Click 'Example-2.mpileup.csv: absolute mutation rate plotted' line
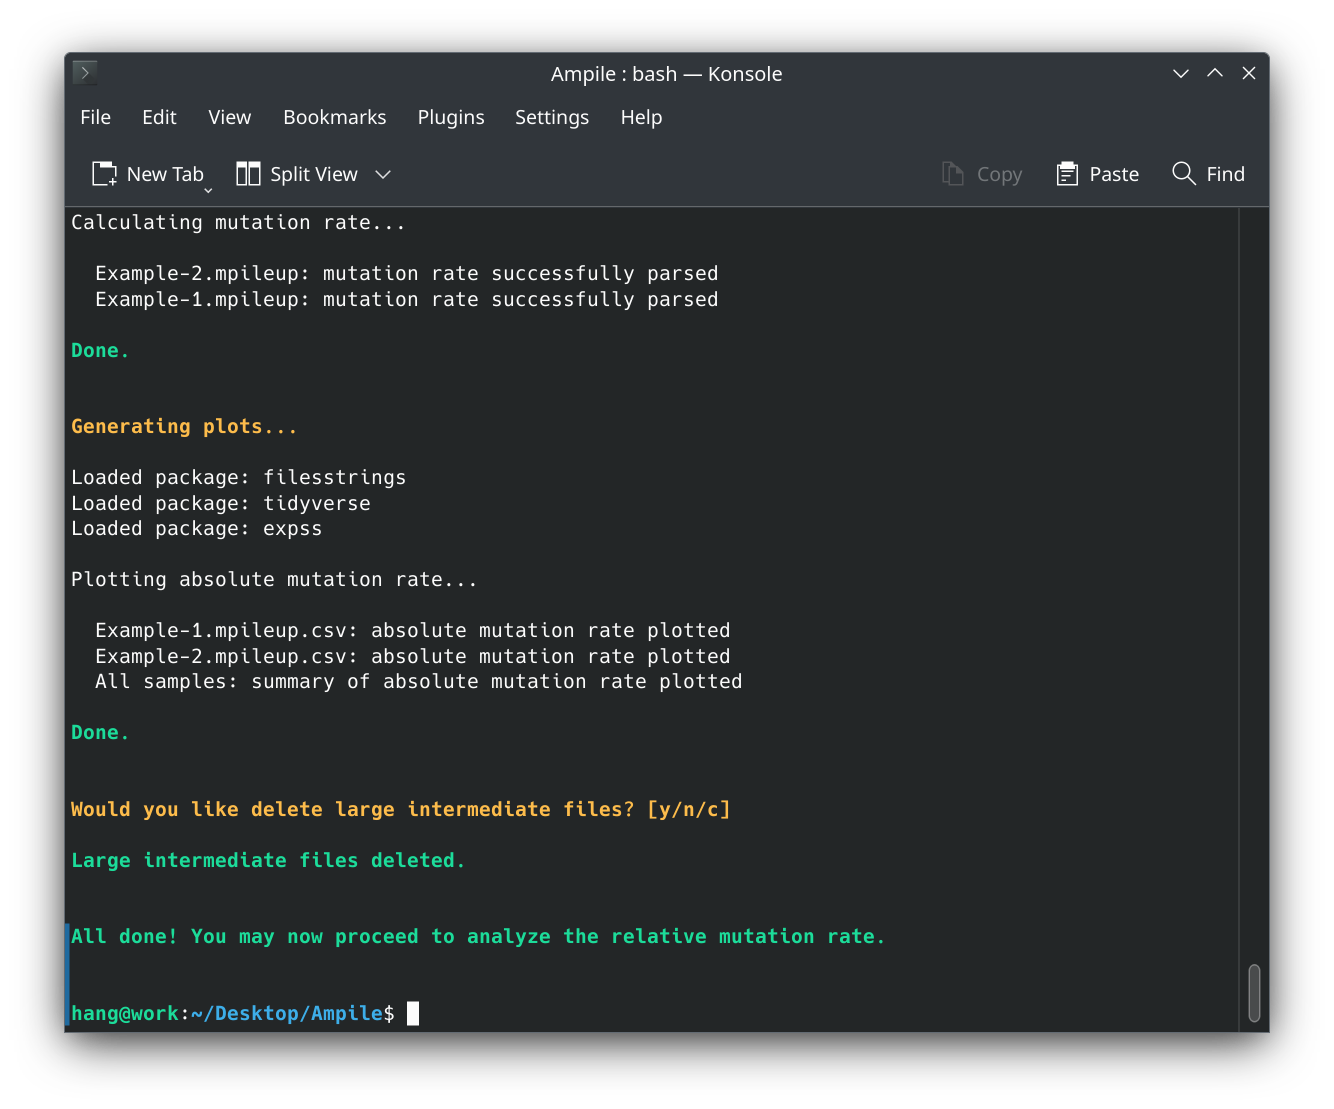The width and height of the screenshot is (1334, 1109). pos(412,656)
